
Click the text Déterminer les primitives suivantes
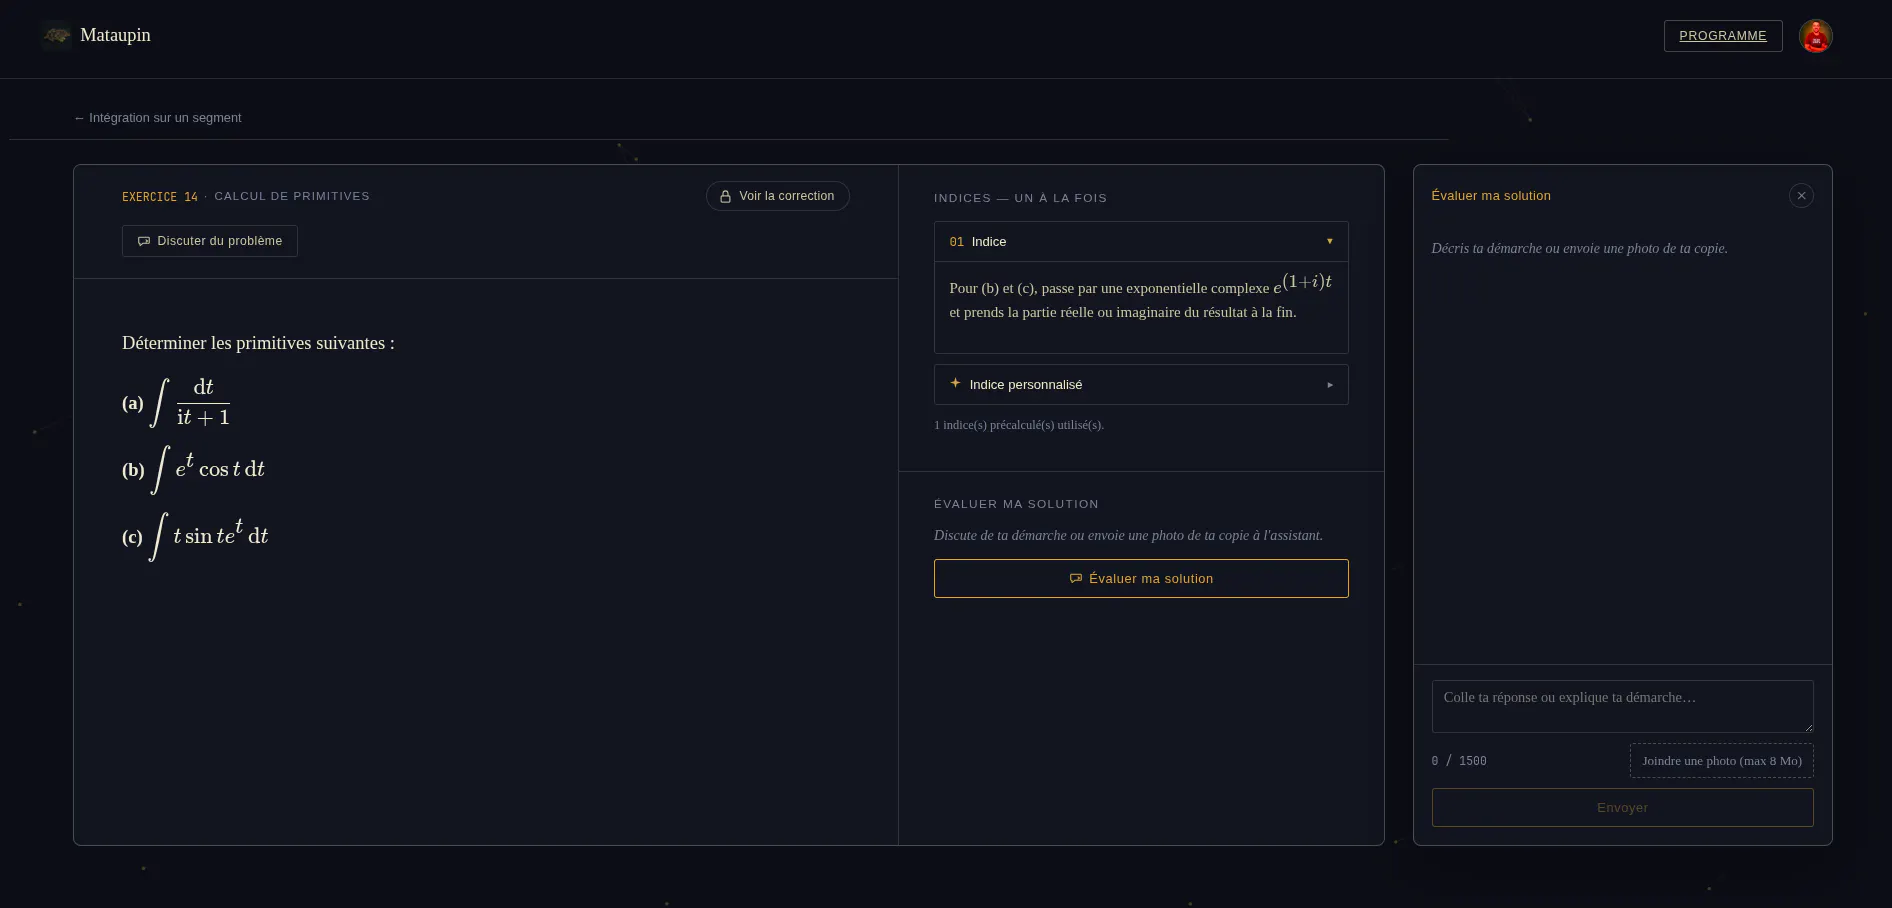click(258, 343)
